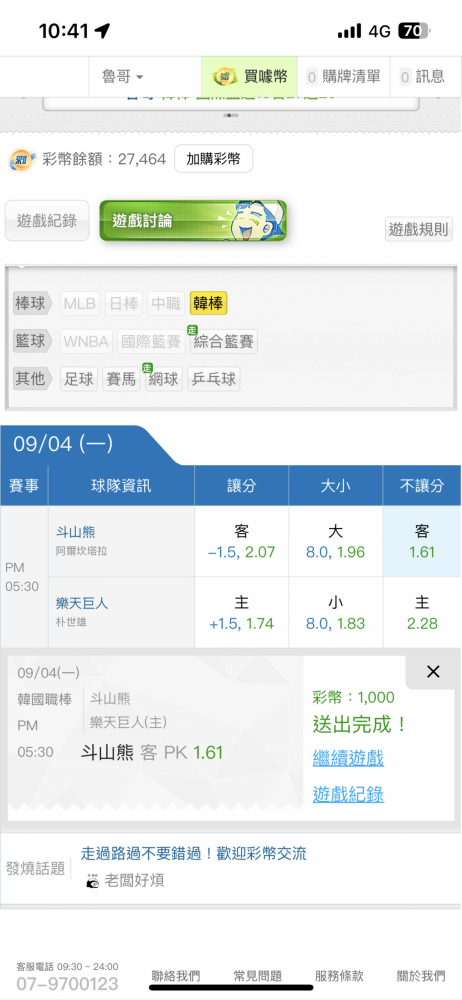Open the 買嘑幣 coin purchase icon
Image resolution: width=462 pixels, height=1000 pixels.
(225, 77)
